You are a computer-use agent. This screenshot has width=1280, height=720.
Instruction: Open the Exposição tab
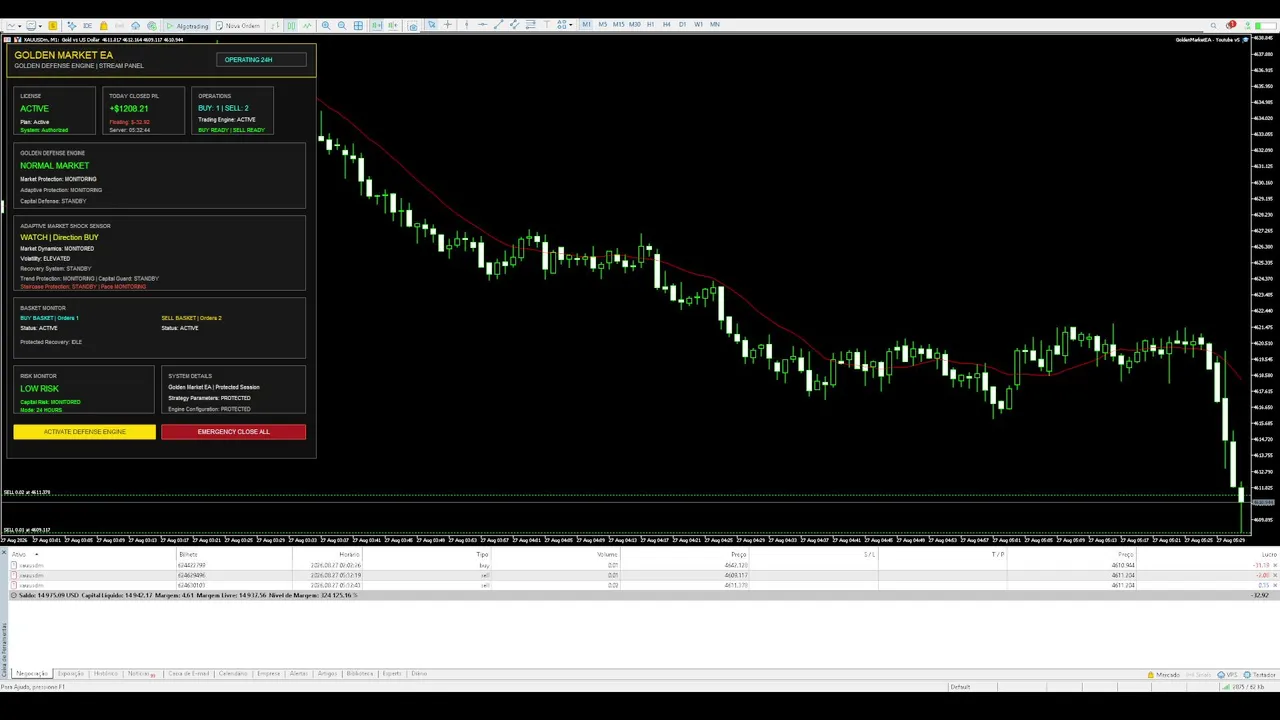click(71, 674)
